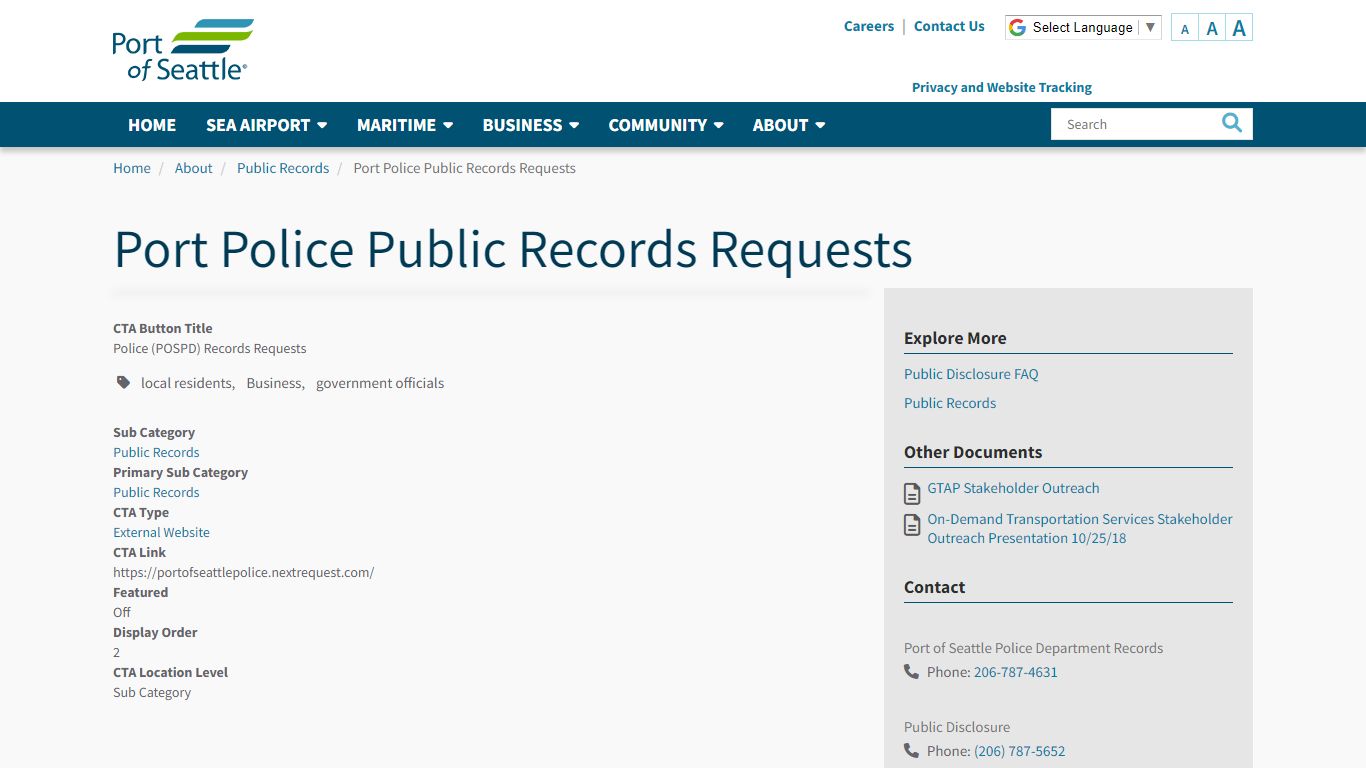
Task: Click Public Records under Primary Sub Category
Action: coord(156,492)
